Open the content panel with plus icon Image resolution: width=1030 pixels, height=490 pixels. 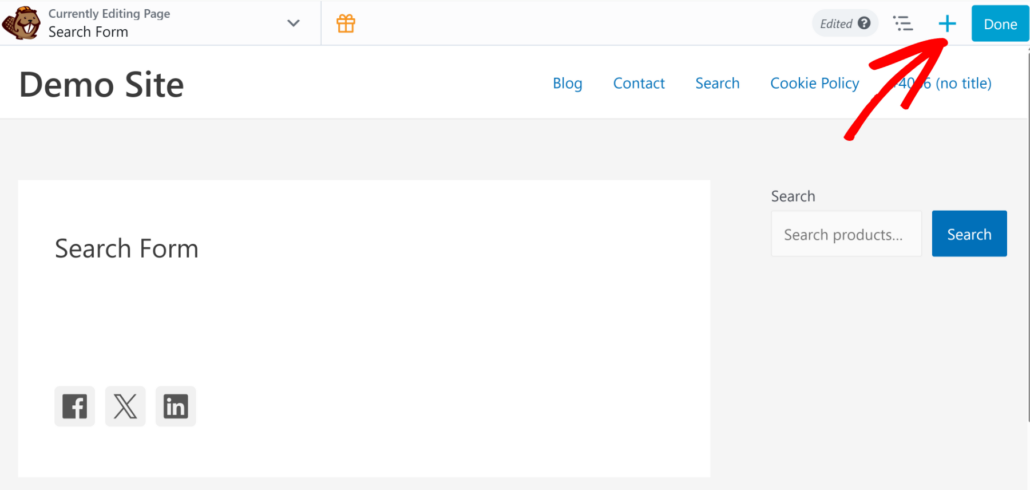click(x=947, y=24)
